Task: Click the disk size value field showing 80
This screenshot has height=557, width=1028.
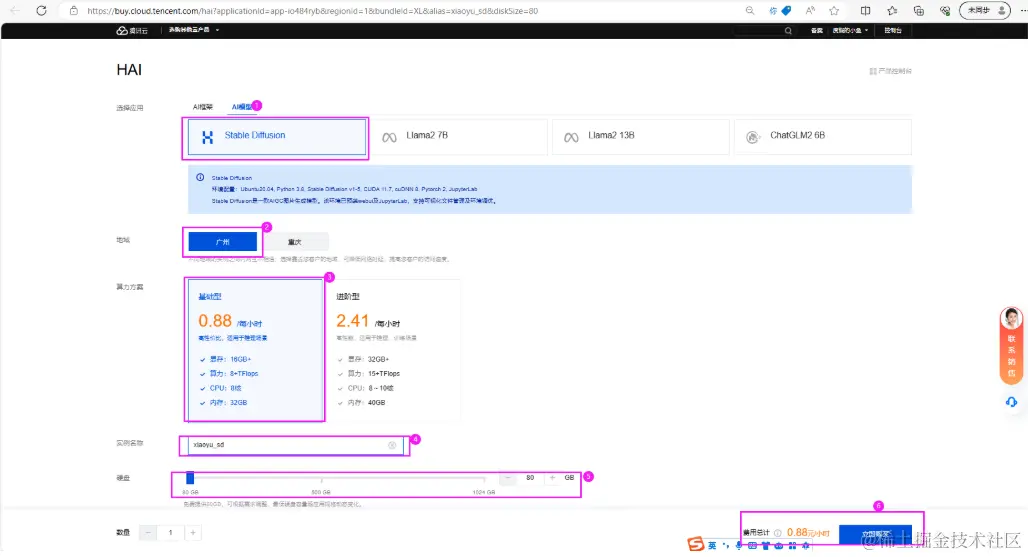Action: pos(530,478)
